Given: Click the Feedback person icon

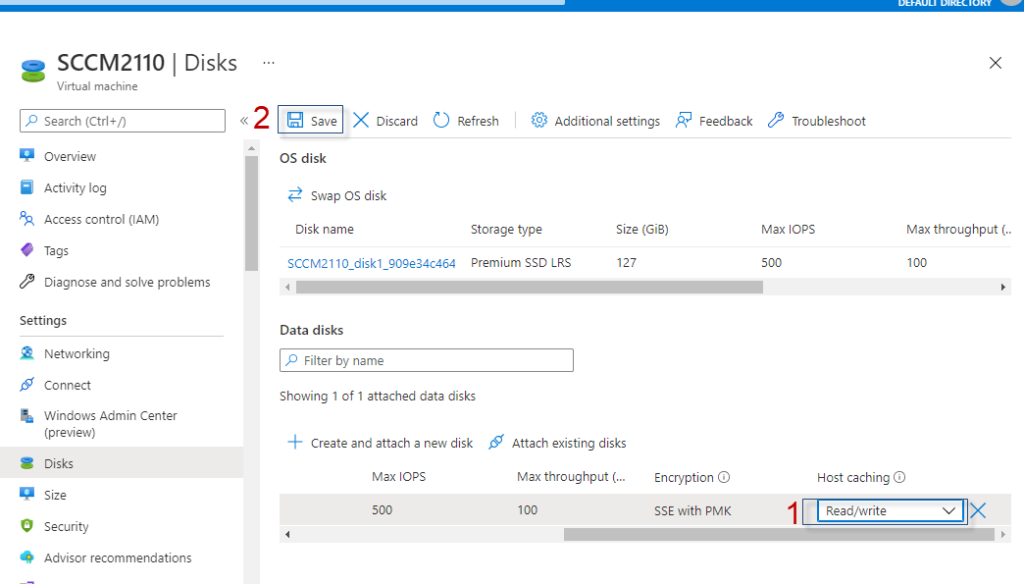Looking at the screenshot, I should [x=684, y=120].
